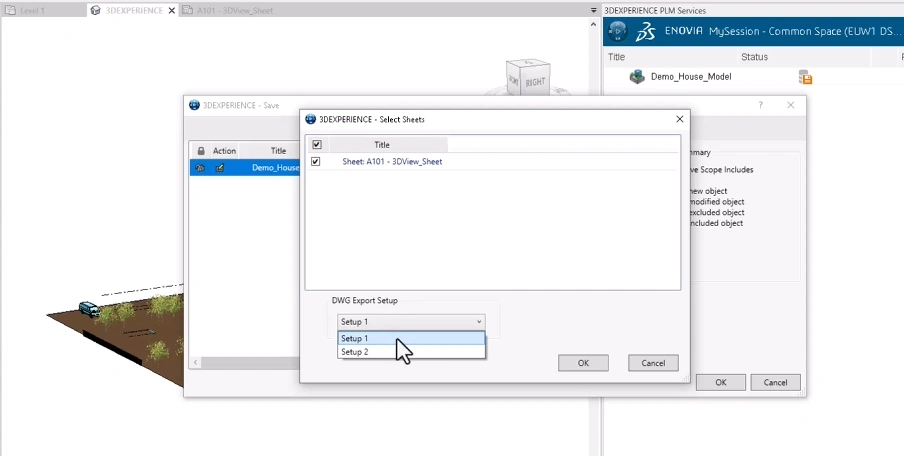Click OK in Select Sheets dialog
This screenshot has height=456, width=904.
[583, 363]
